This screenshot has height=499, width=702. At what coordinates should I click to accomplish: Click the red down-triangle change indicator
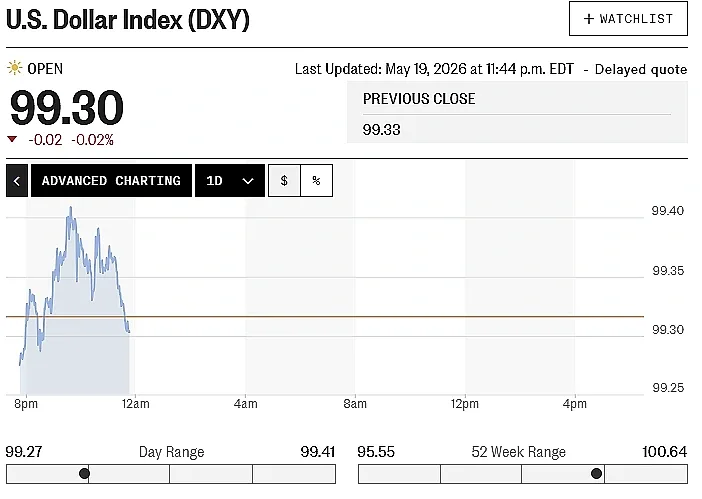pyautogui.click(x=12, y=140)
